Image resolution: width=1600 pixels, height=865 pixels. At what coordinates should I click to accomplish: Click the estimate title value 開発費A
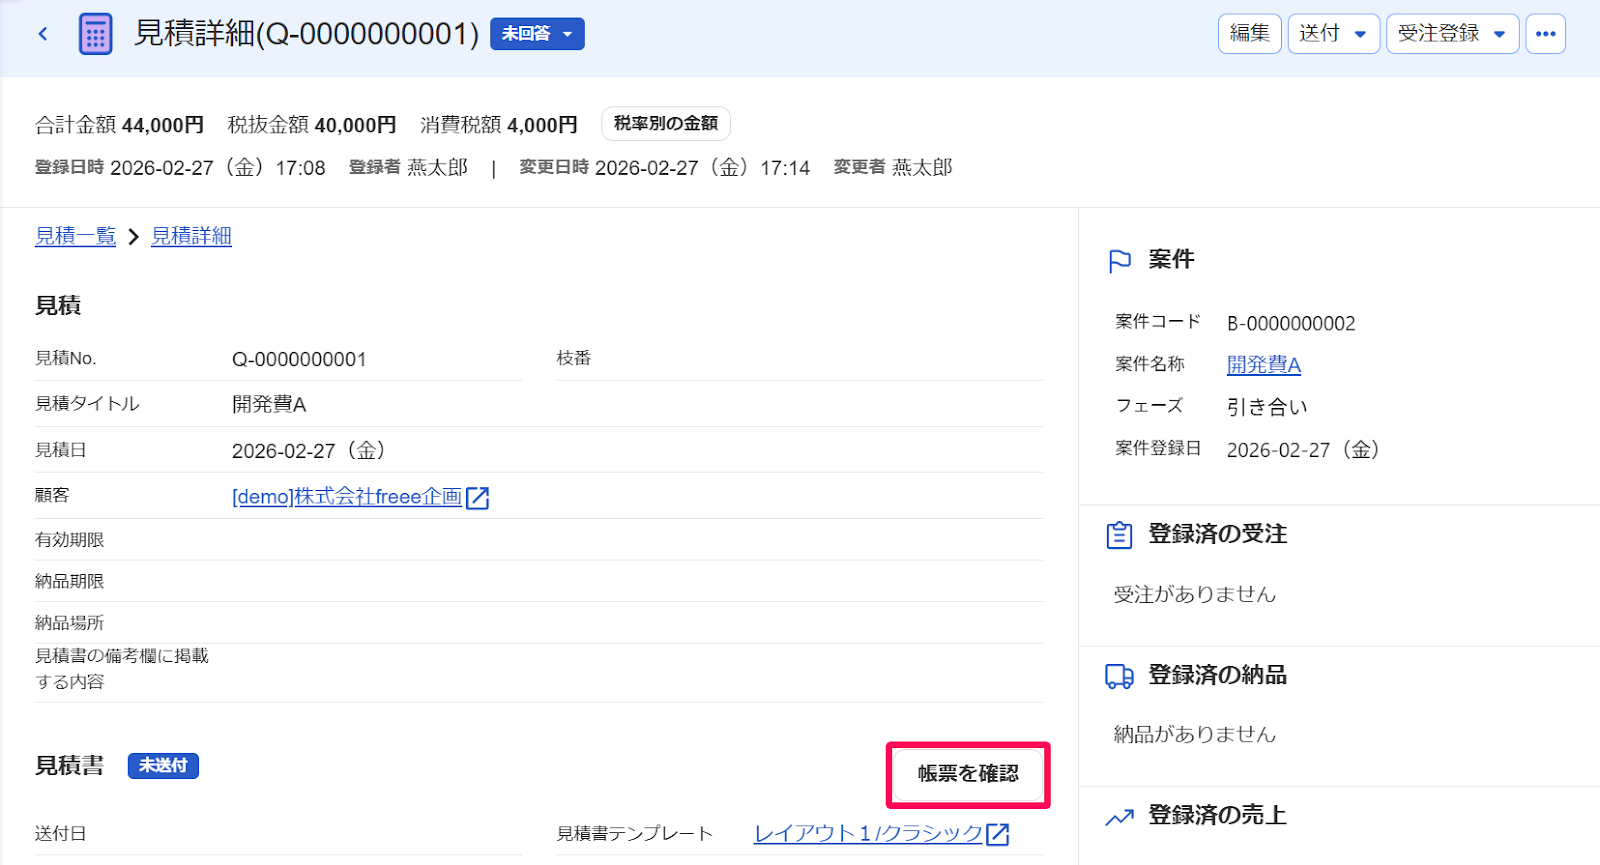[269, 404]
